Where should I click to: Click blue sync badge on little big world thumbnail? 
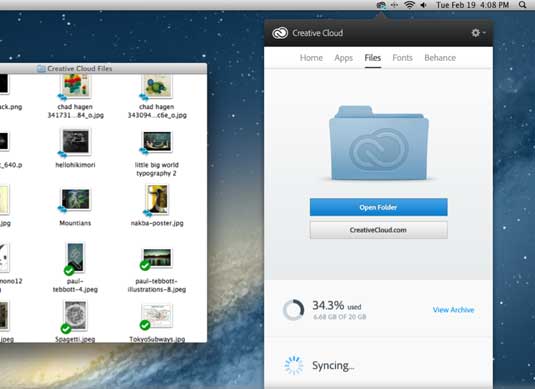[144, 150]
